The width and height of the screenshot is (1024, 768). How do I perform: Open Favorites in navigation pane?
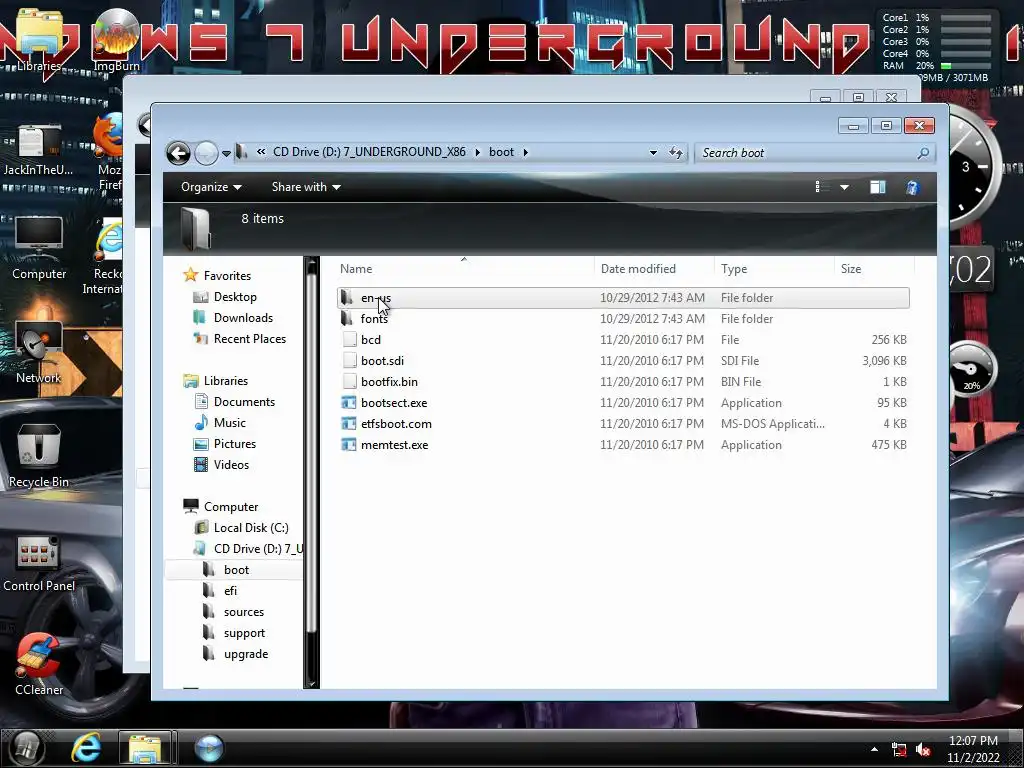(227, 276)
